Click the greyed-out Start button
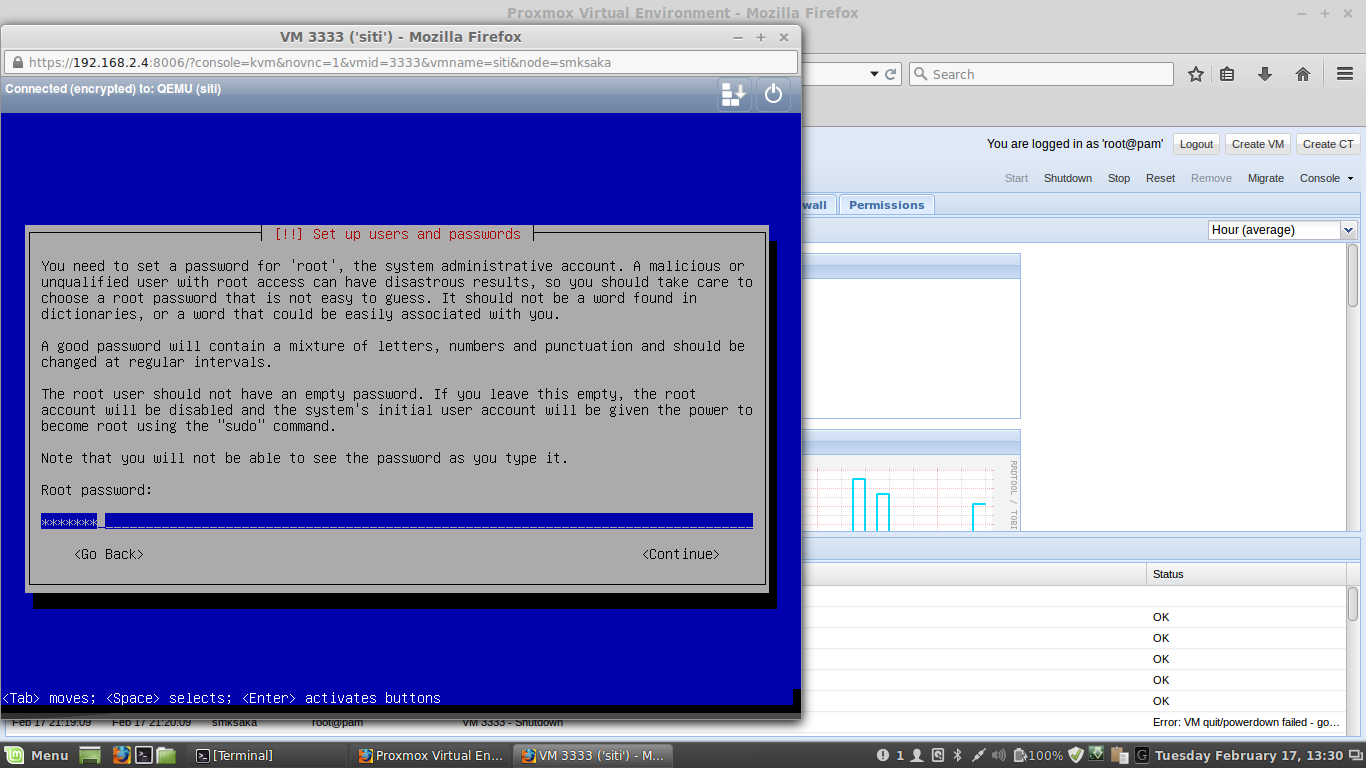1366x768 pixels. (1016, 178)
